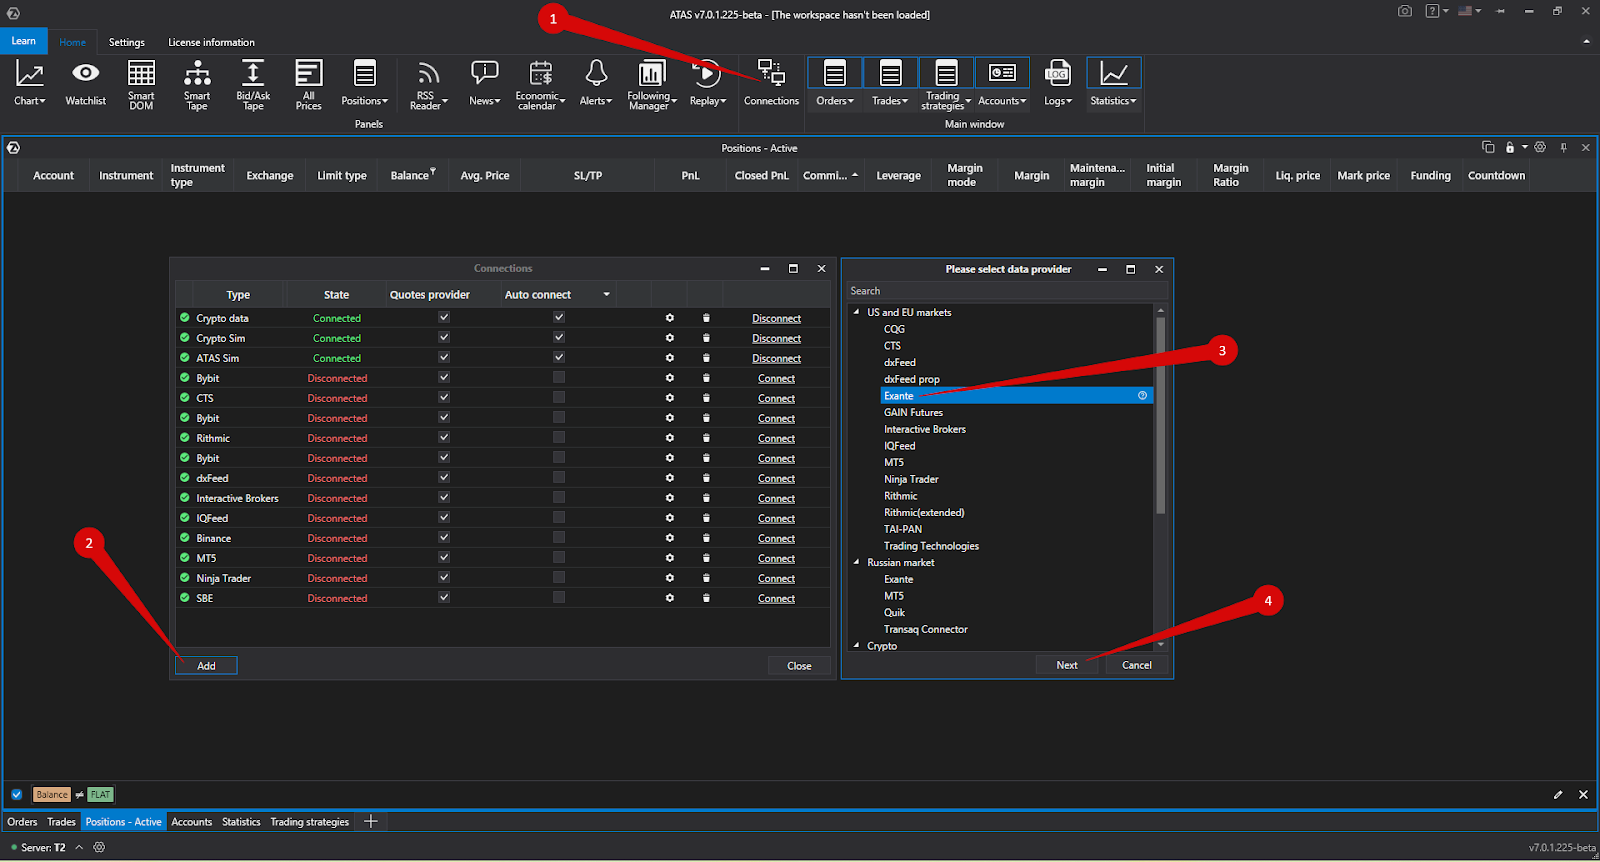The height and width of the screenshot is (862, 1600).
Task: Toggle Auto connect for ATAS Sim
Action: [x=559, y=357]
